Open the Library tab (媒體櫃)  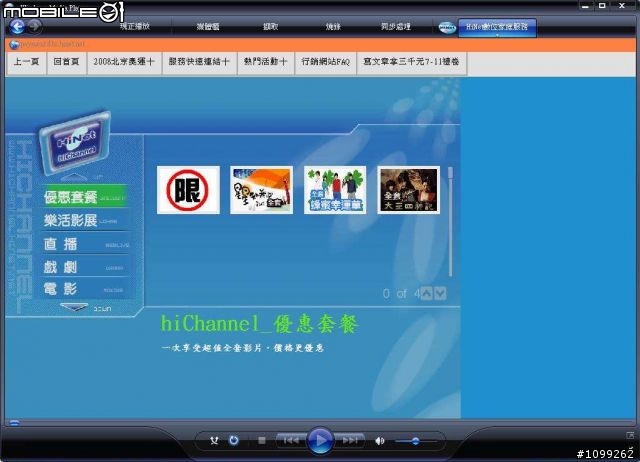[208, 27]
